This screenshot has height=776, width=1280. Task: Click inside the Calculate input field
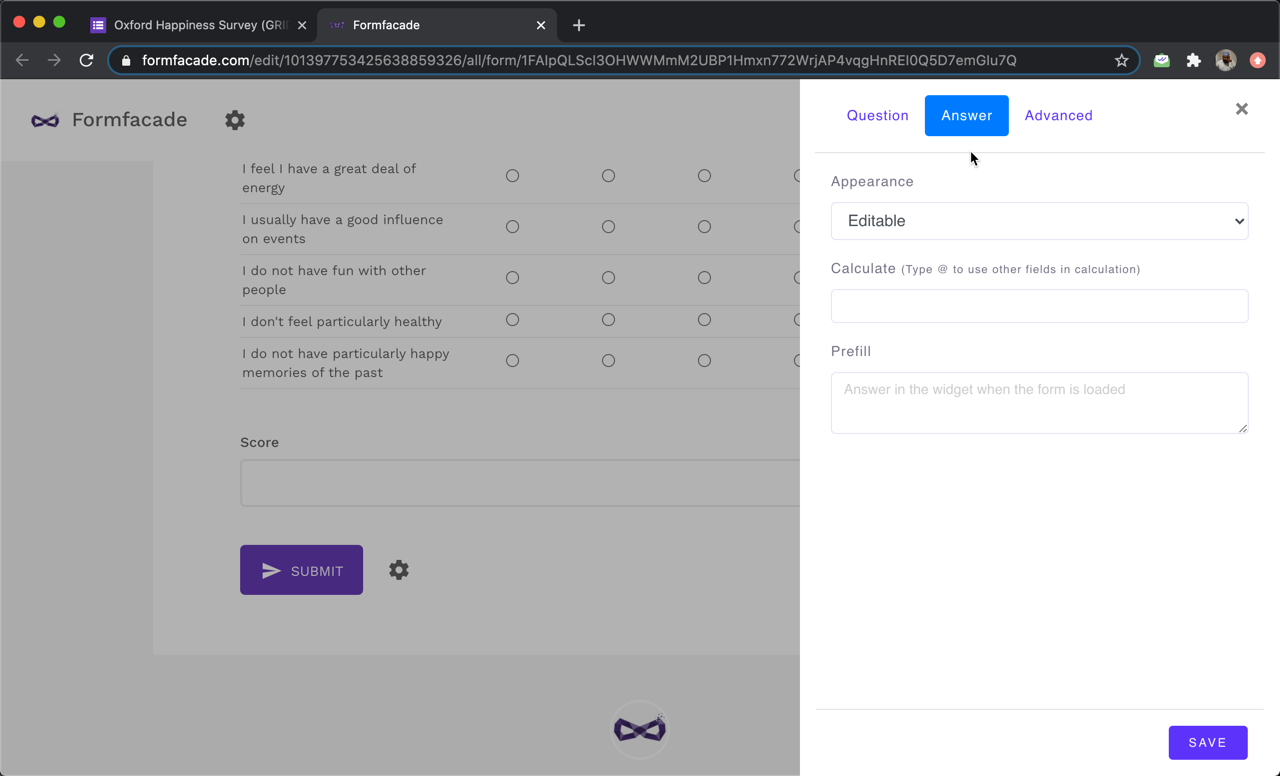click(x=1039, y=305)
